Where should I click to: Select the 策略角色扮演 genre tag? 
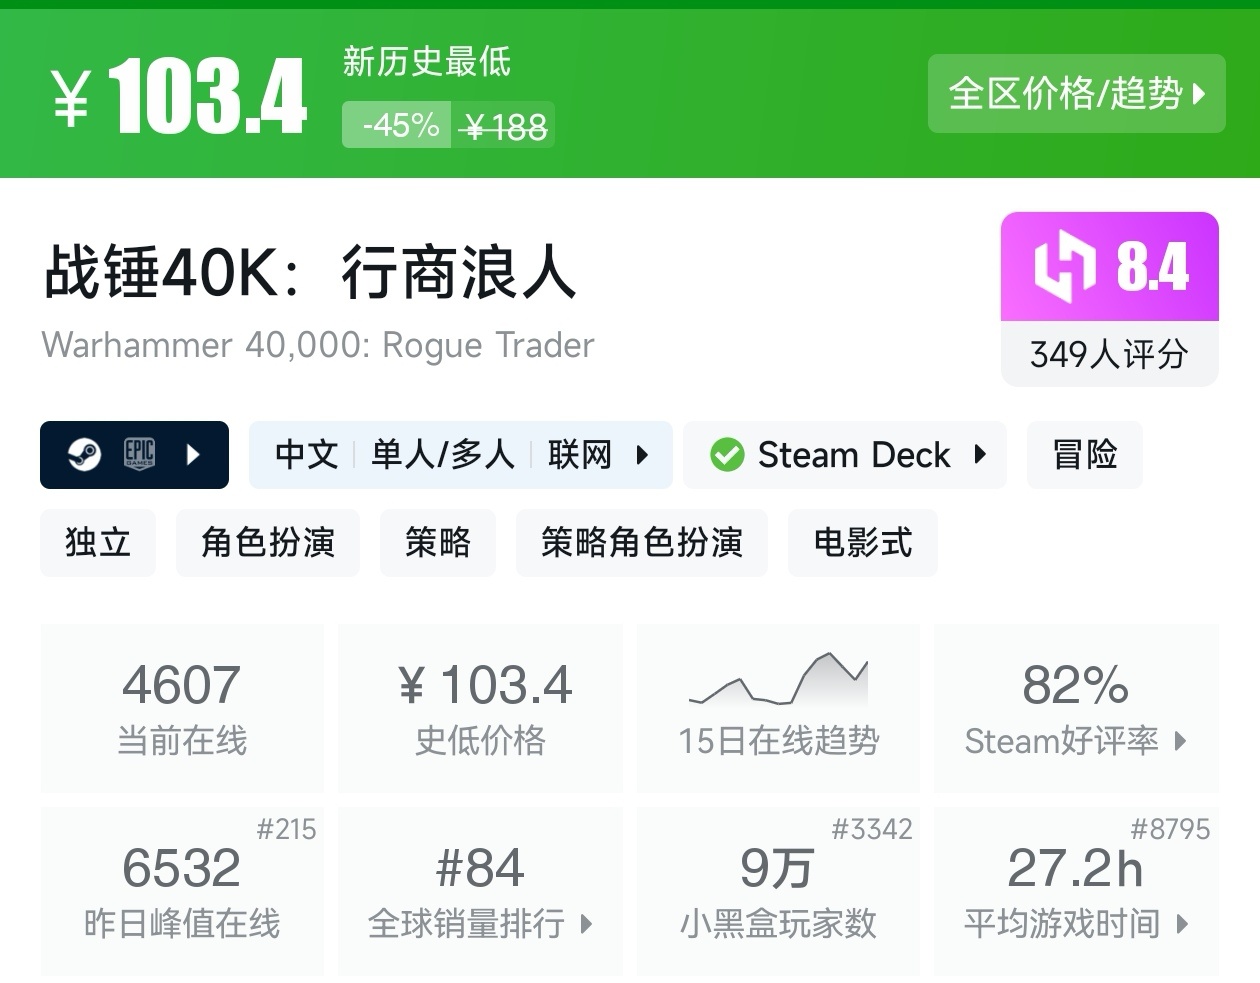click(x=642, y=542)
